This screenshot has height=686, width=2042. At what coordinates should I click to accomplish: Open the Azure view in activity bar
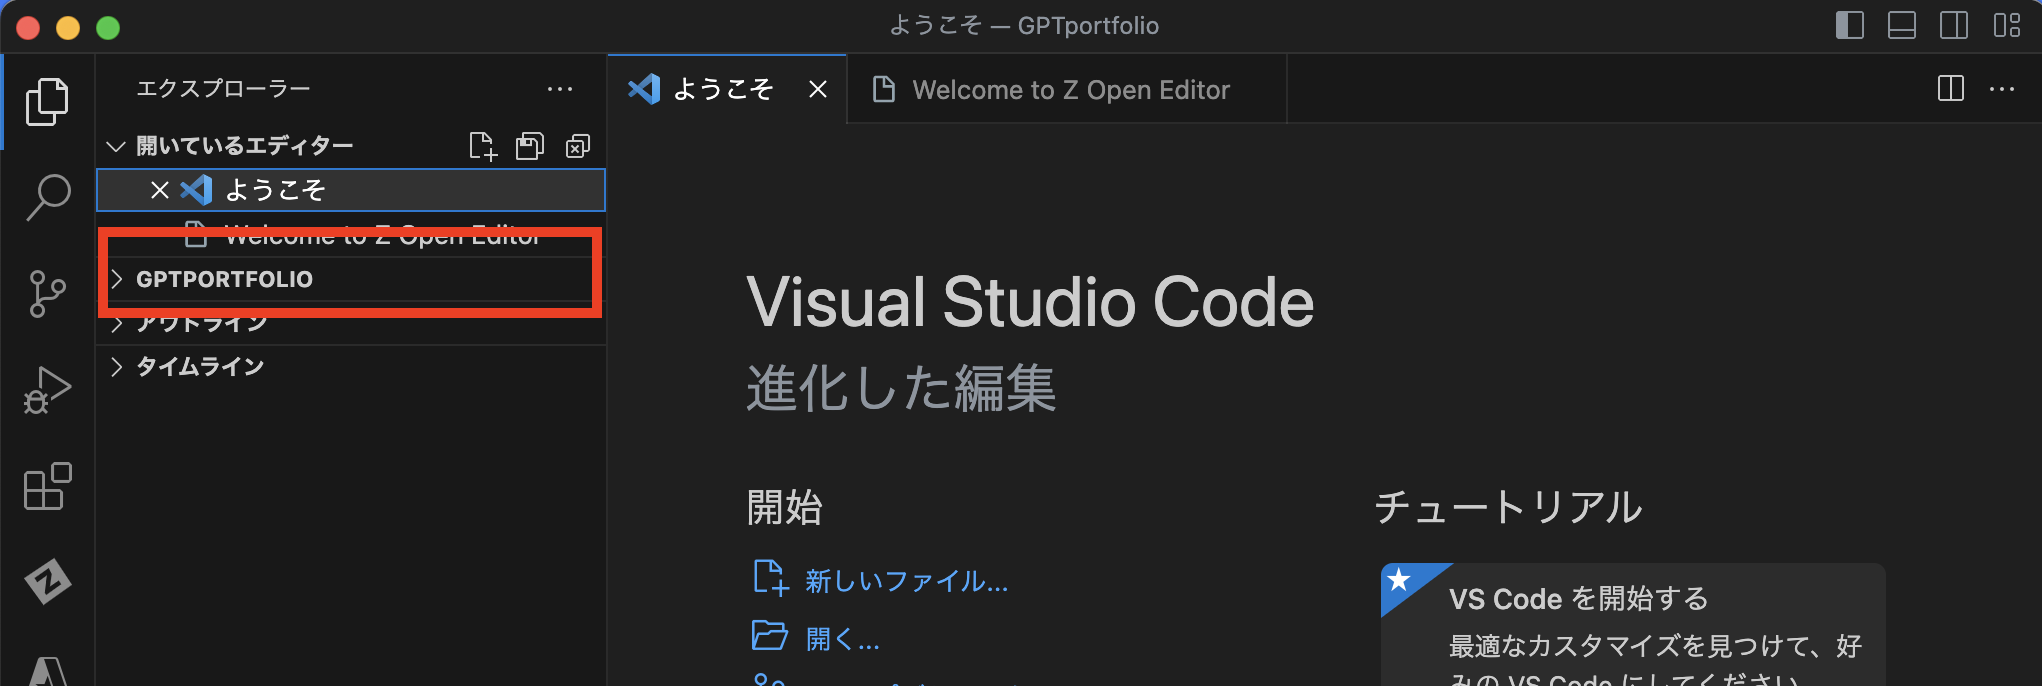click(x=47, y=670)
